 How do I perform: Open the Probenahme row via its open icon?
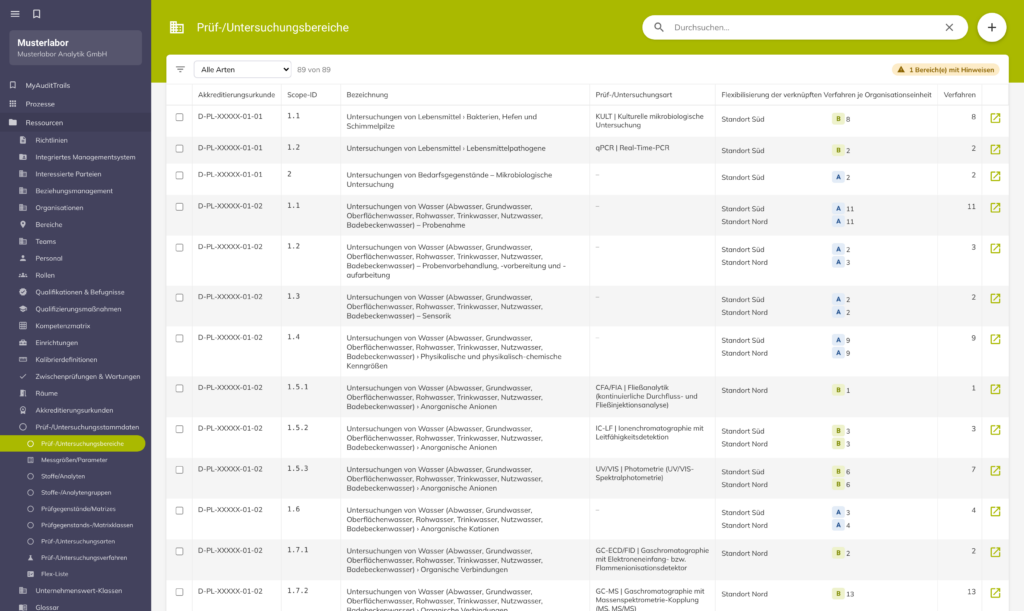coord(995,208)
